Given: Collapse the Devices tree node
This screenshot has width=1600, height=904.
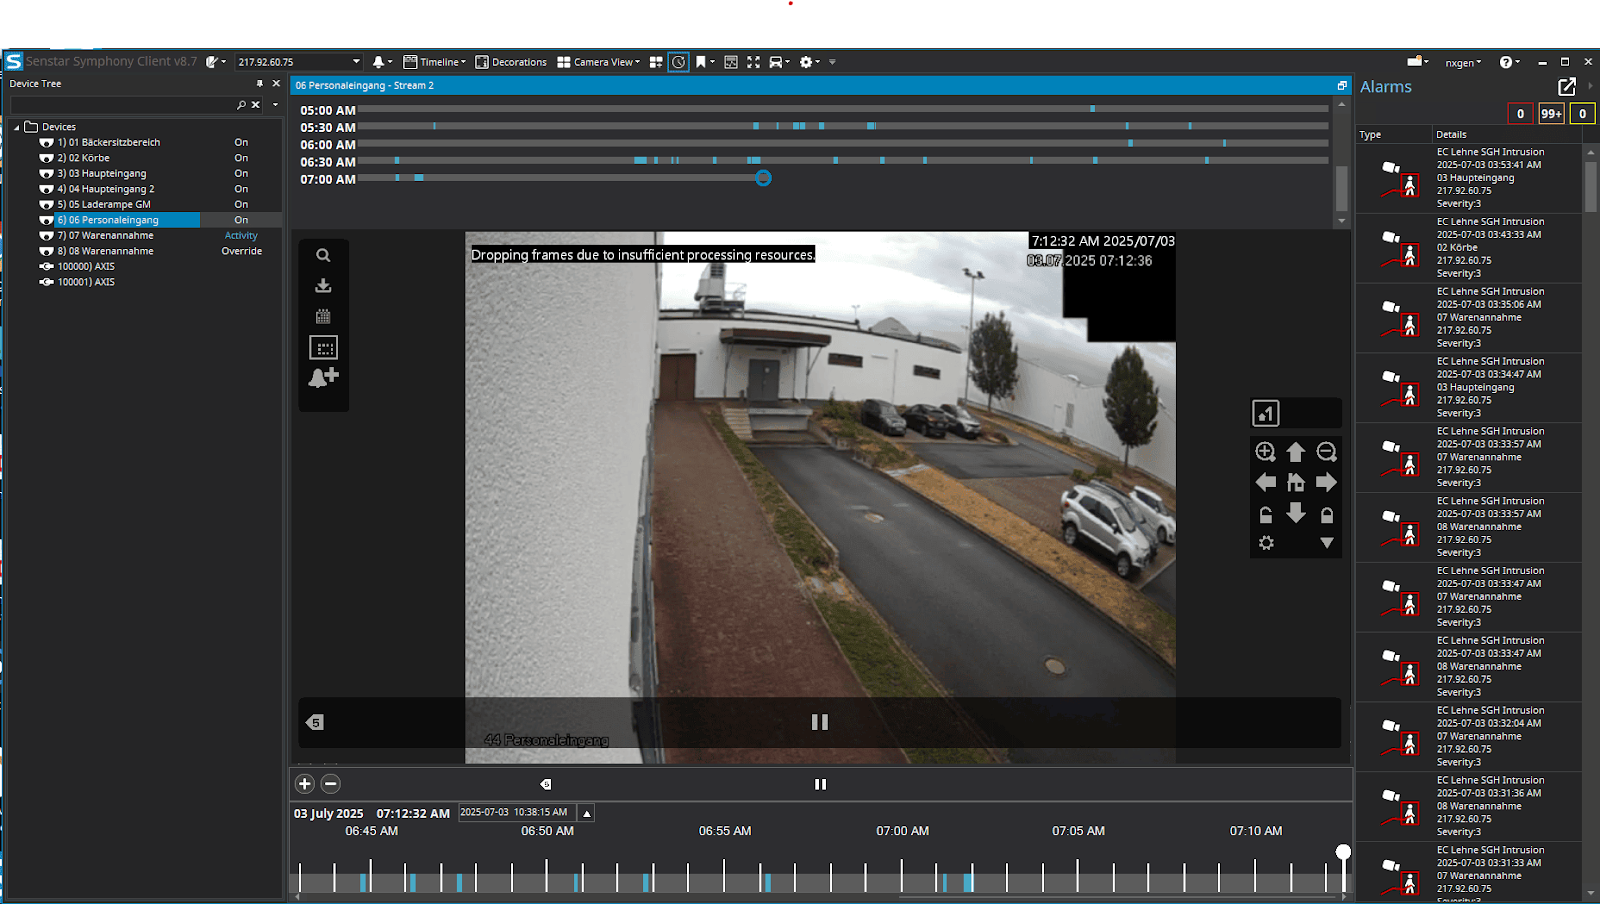Looking at the screenshot, I should click(x=17, y=128).
